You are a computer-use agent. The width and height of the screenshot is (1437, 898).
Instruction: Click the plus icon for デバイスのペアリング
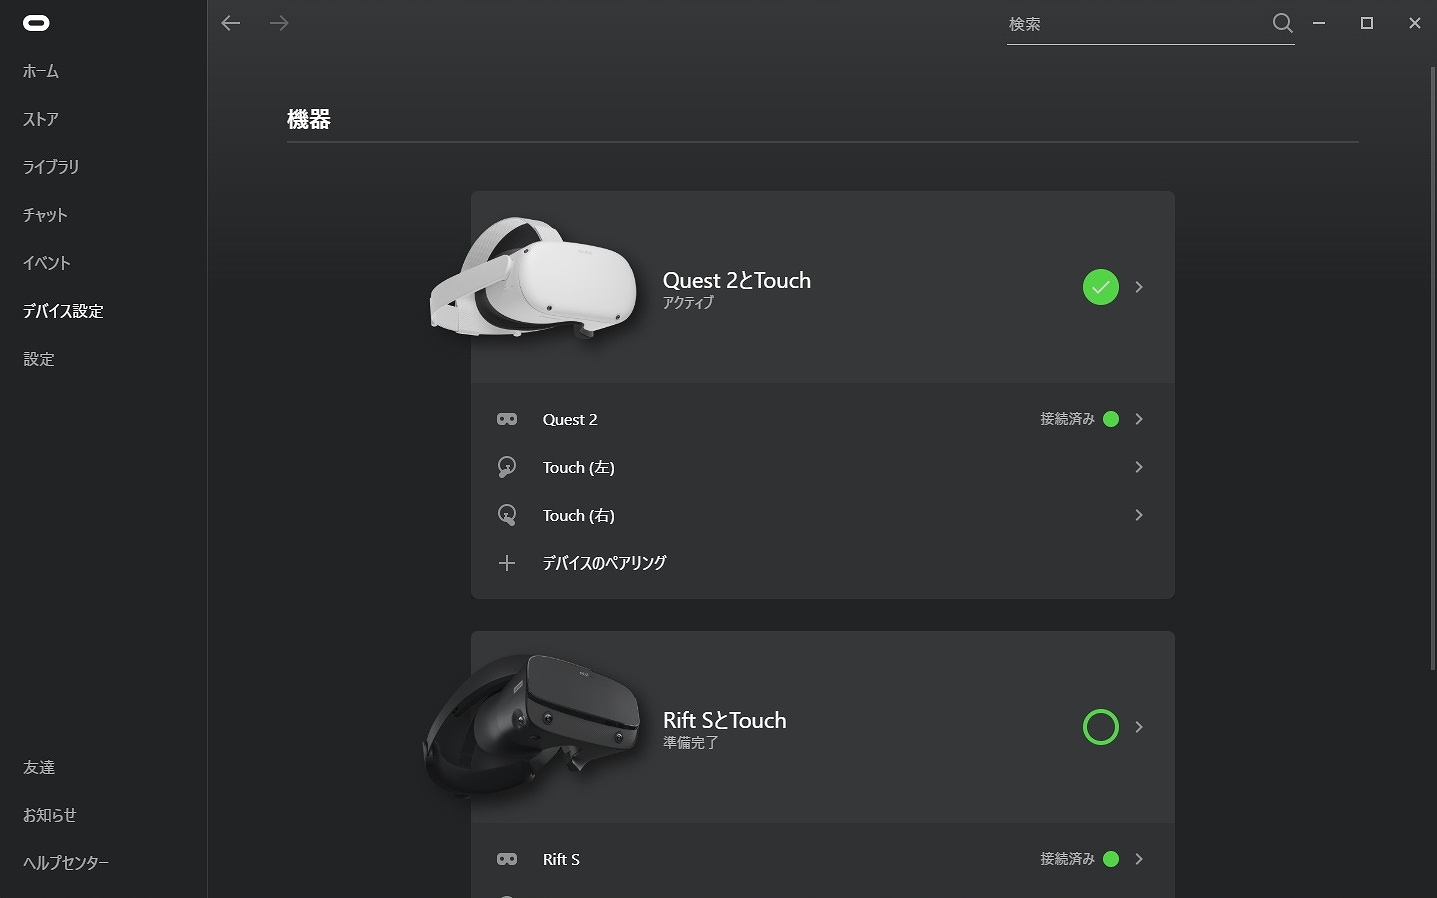click(507, 563)
